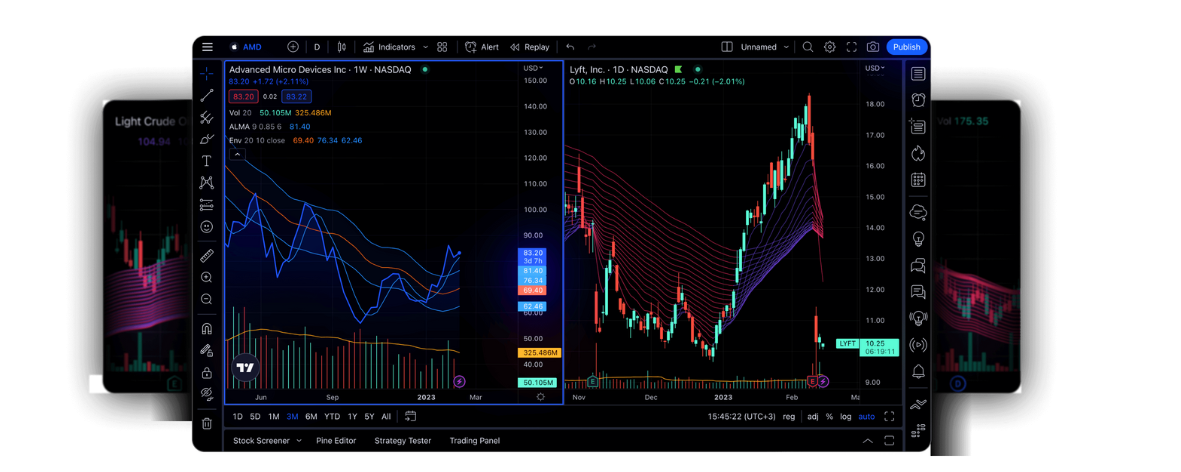Viewport: 1181px width, 472px height.
Task: Select the 1D time range
Action: click(x=237, y=416)
